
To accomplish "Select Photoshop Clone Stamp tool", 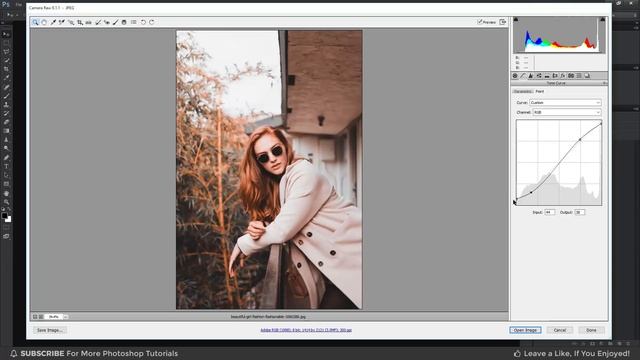I will tap(6, 104).
